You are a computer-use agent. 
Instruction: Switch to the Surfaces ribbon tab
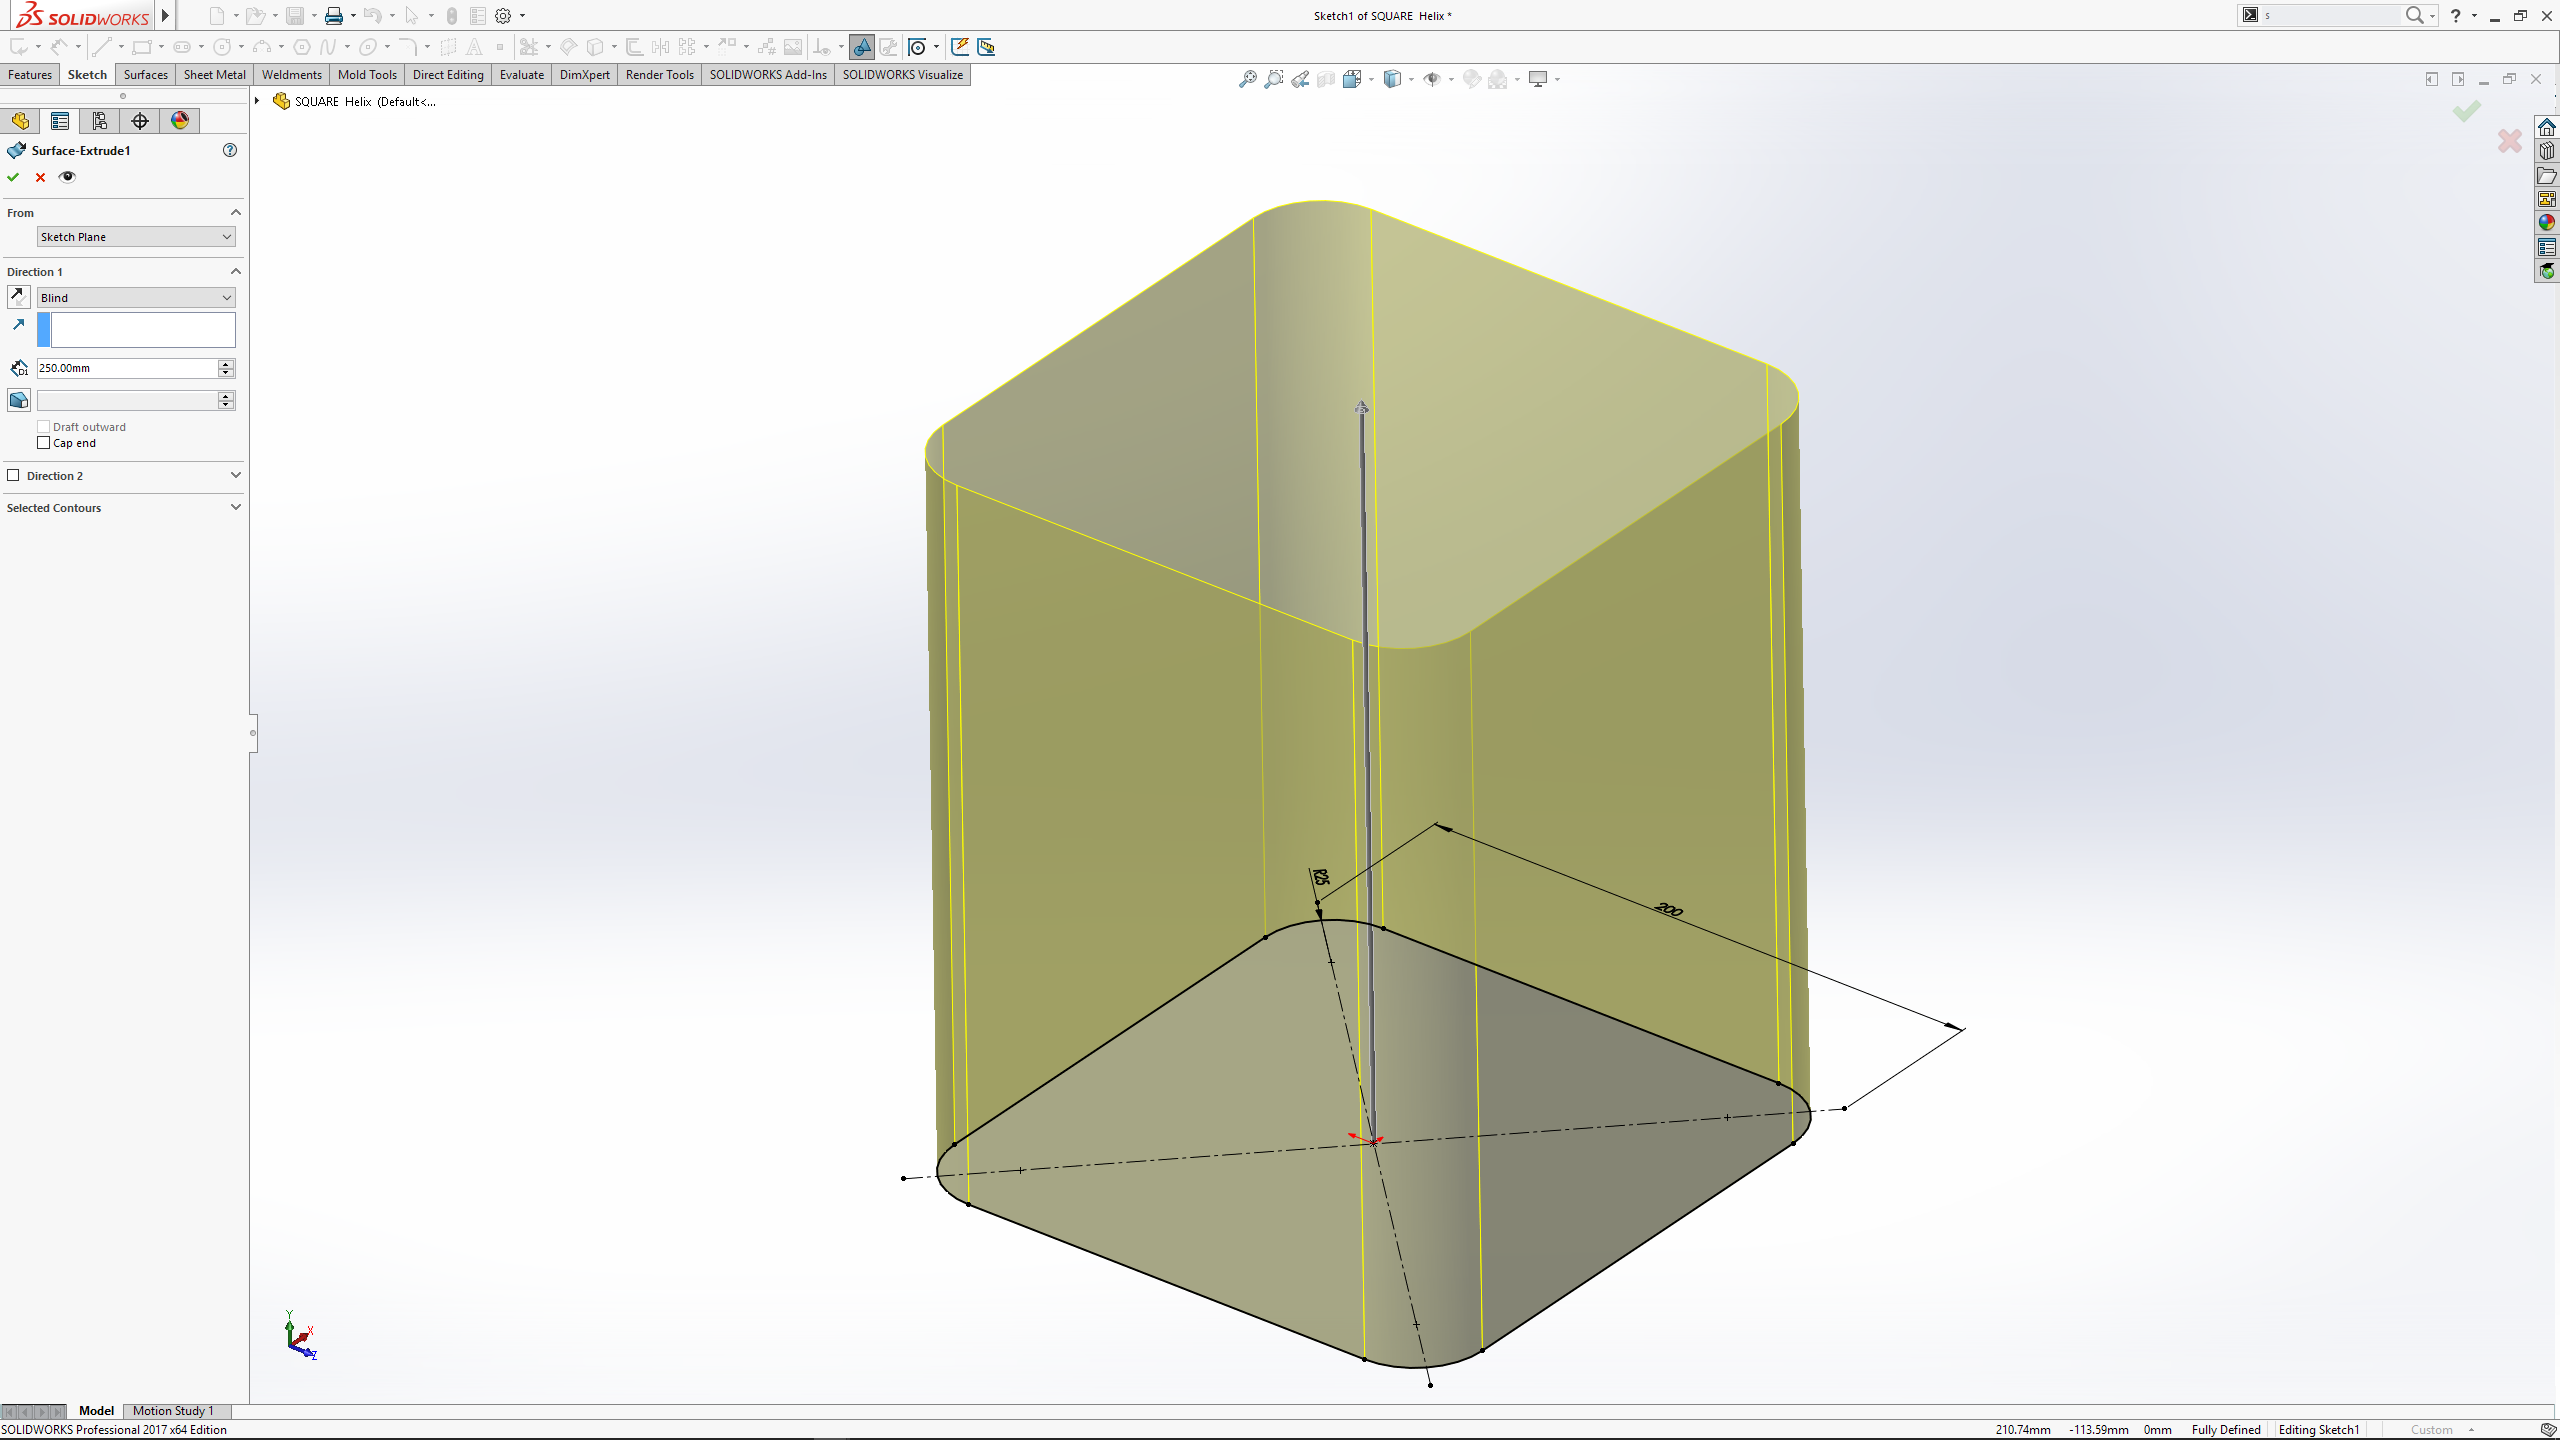pyautogui.click(x=145, y=75)
